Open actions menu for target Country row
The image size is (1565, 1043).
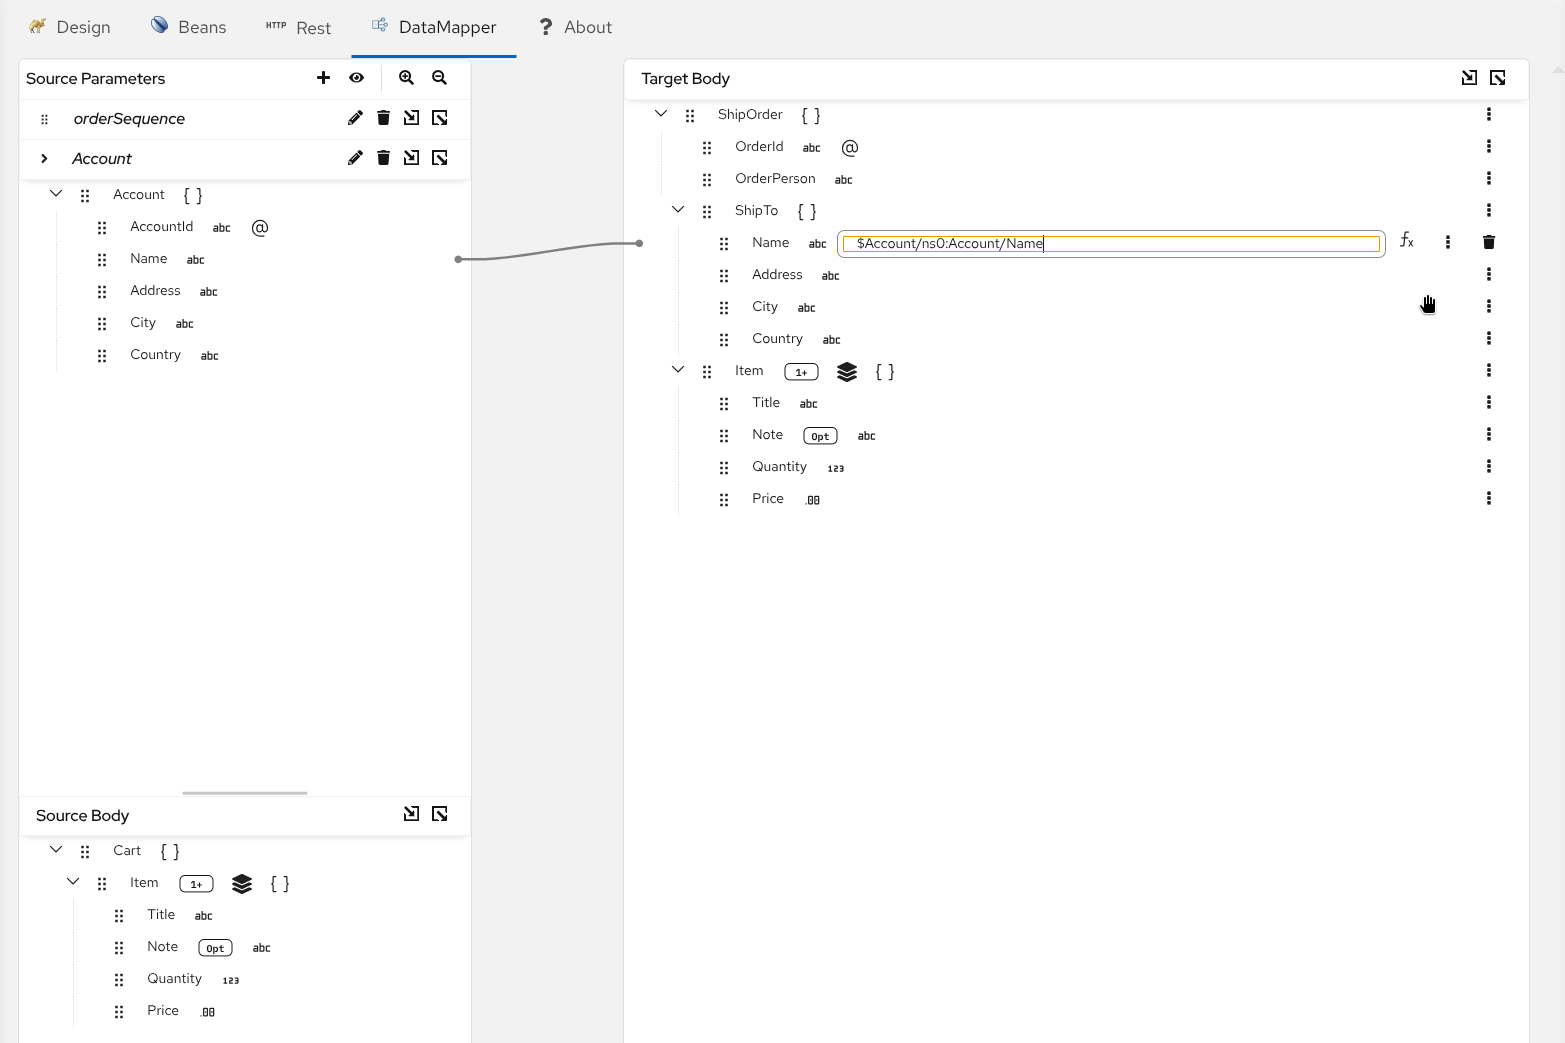pos(1489,338)
